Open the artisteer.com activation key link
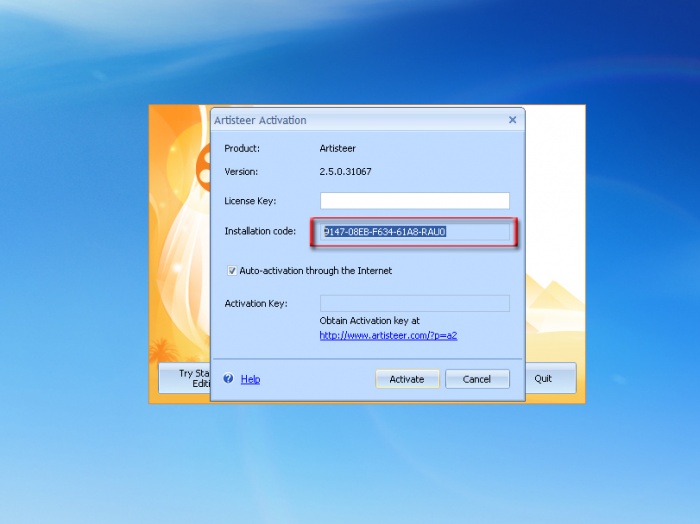This screenshot has width=700, height=524. tap(388, 336)
